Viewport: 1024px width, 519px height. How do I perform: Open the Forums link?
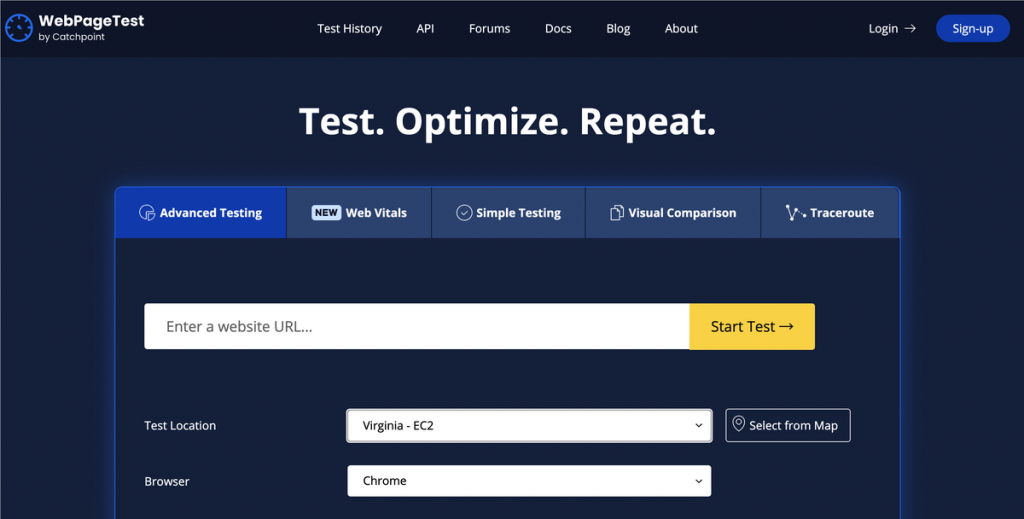point(489,29)
